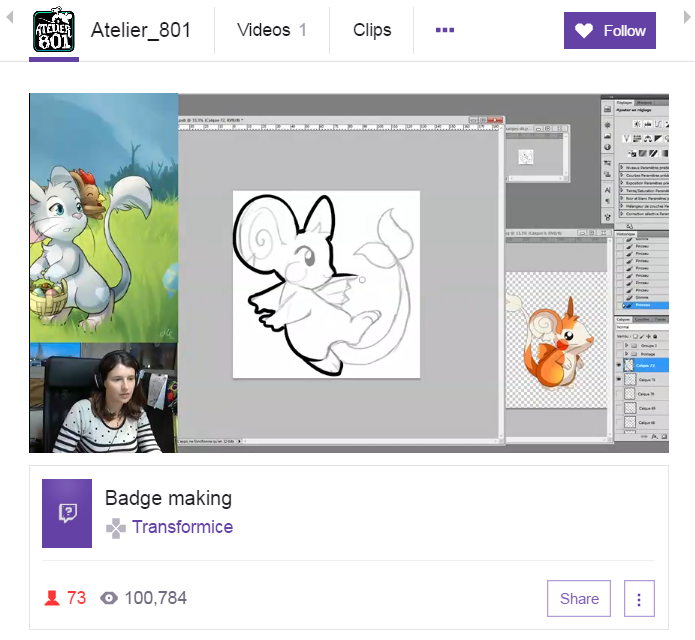This screenshot has width=695, height=640.
Task: Switch to the Videos tab
Action: point(272,30)
